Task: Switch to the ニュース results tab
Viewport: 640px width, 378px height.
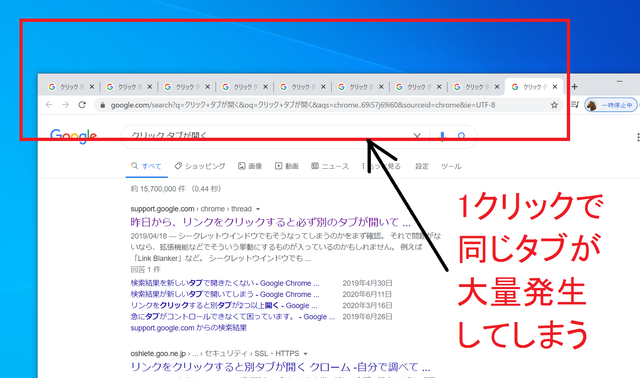Action: [x=330, y=166]
